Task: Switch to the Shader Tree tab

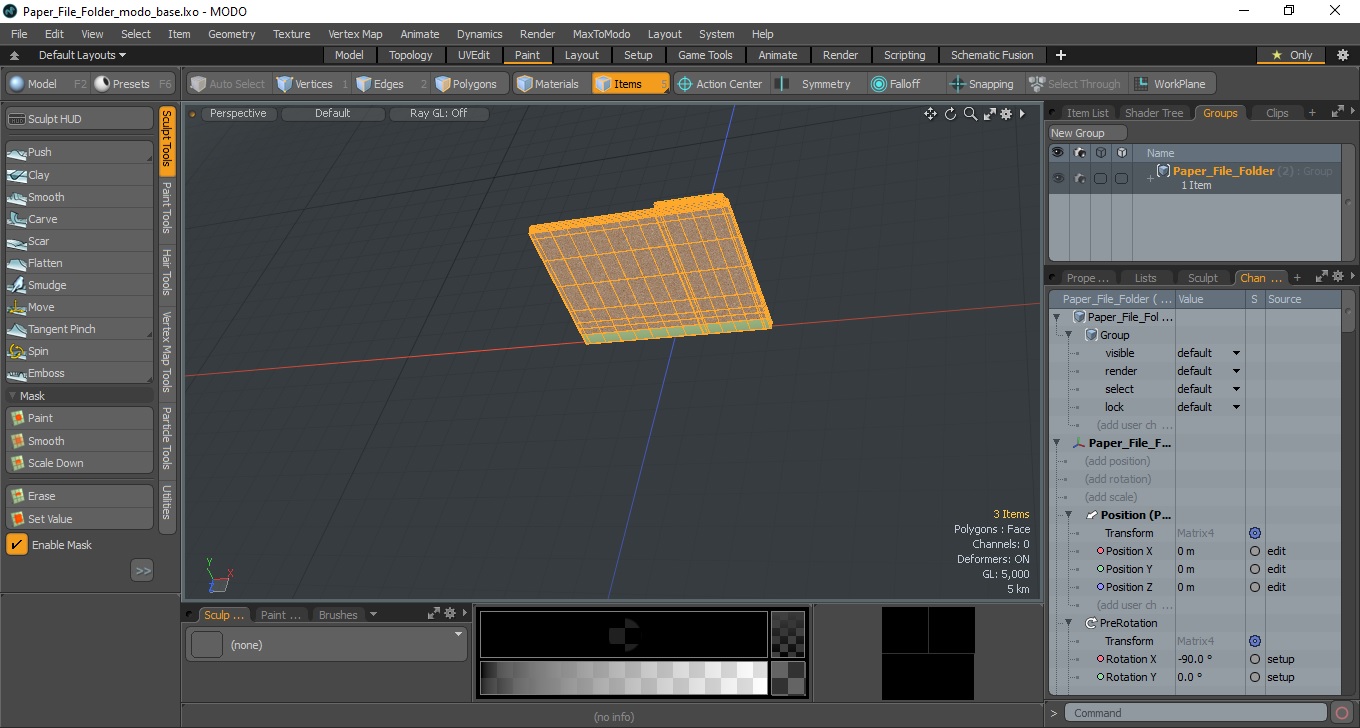Action: 1153,113
